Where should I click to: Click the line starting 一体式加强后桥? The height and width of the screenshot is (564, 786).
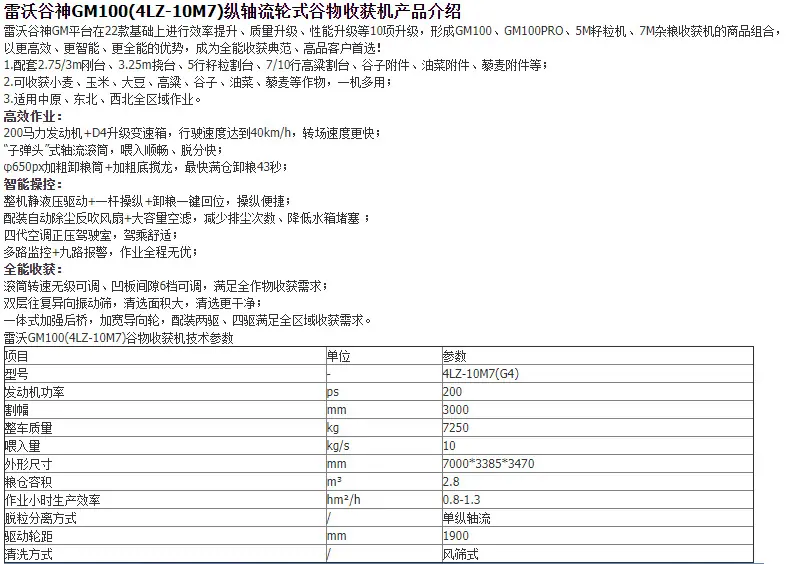[188, 320]
